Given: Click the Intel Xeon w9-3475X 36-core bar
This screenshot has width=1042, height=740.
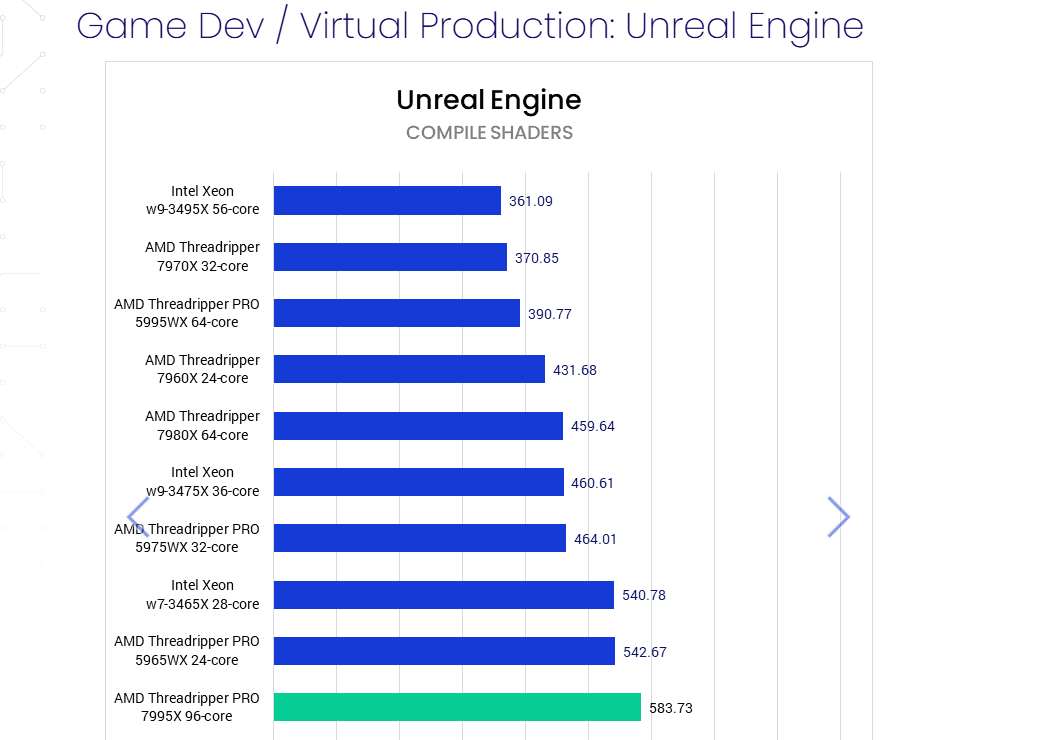Looking at the screenshot, I should 418,482.
